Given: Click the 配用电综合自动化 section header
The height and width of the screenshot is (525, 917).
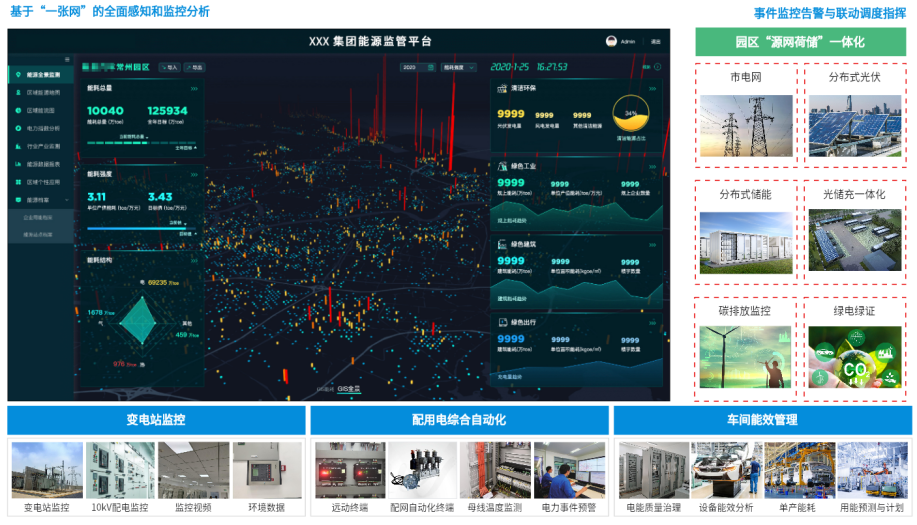Looking at the screenshot, I should pyautogui.click(x=459, y=420).
